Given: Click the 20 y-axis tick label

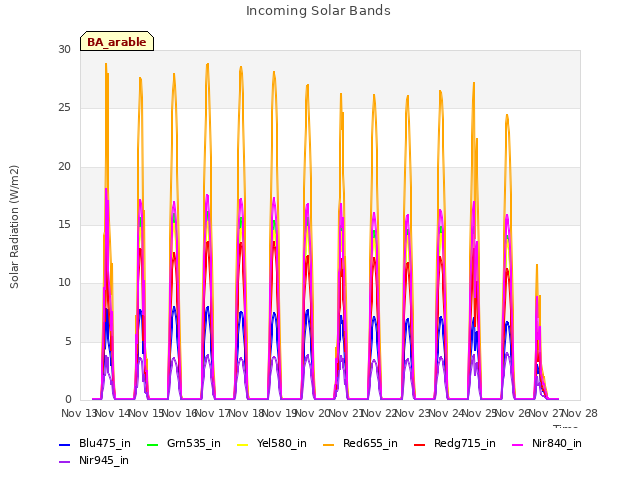Looking at the screenshot, I should [64, 167].
